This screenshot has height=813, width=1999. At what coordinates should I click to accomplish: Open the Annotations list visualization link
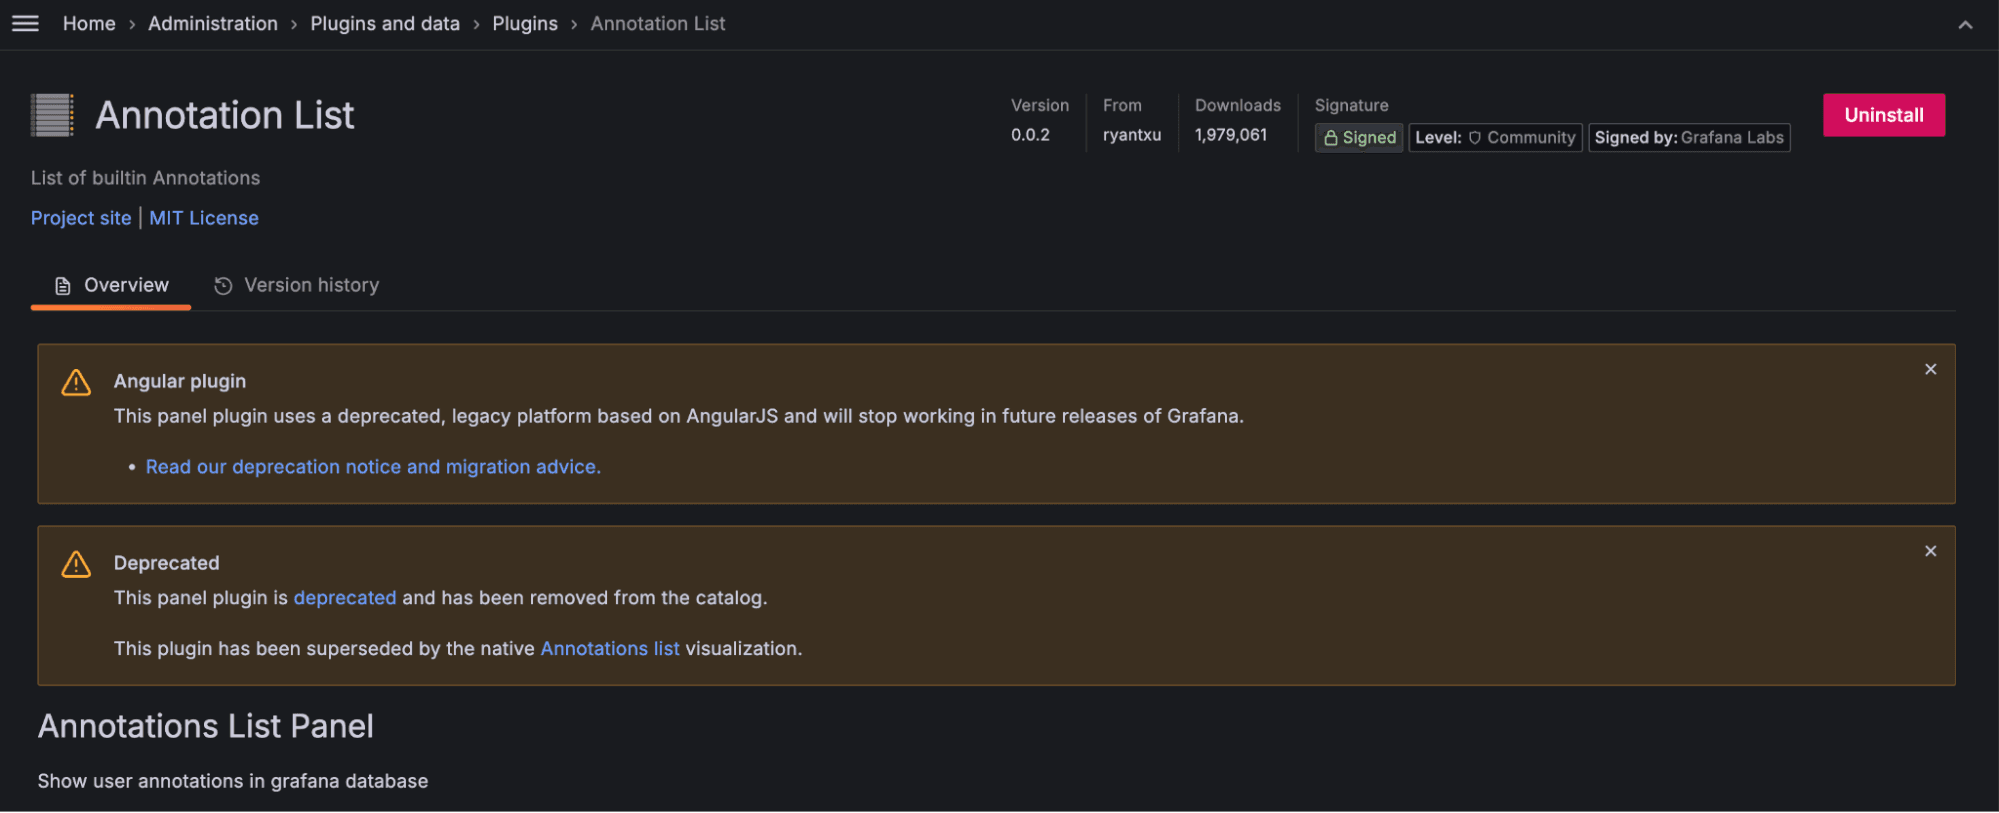610,649
